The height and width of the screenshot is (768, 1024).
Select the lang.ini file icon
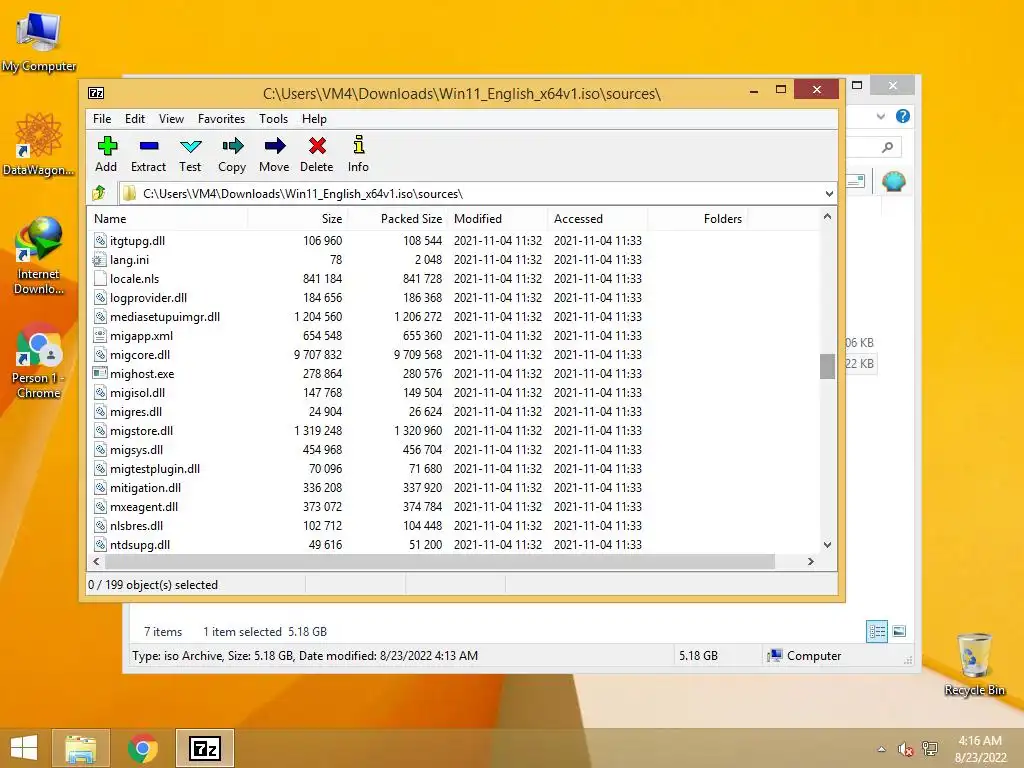tap(100, 260)
